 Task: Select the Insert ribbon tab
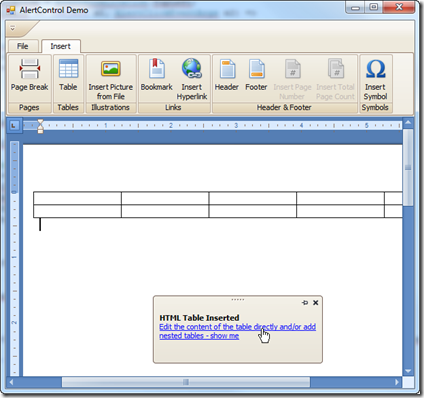point(61,46)
